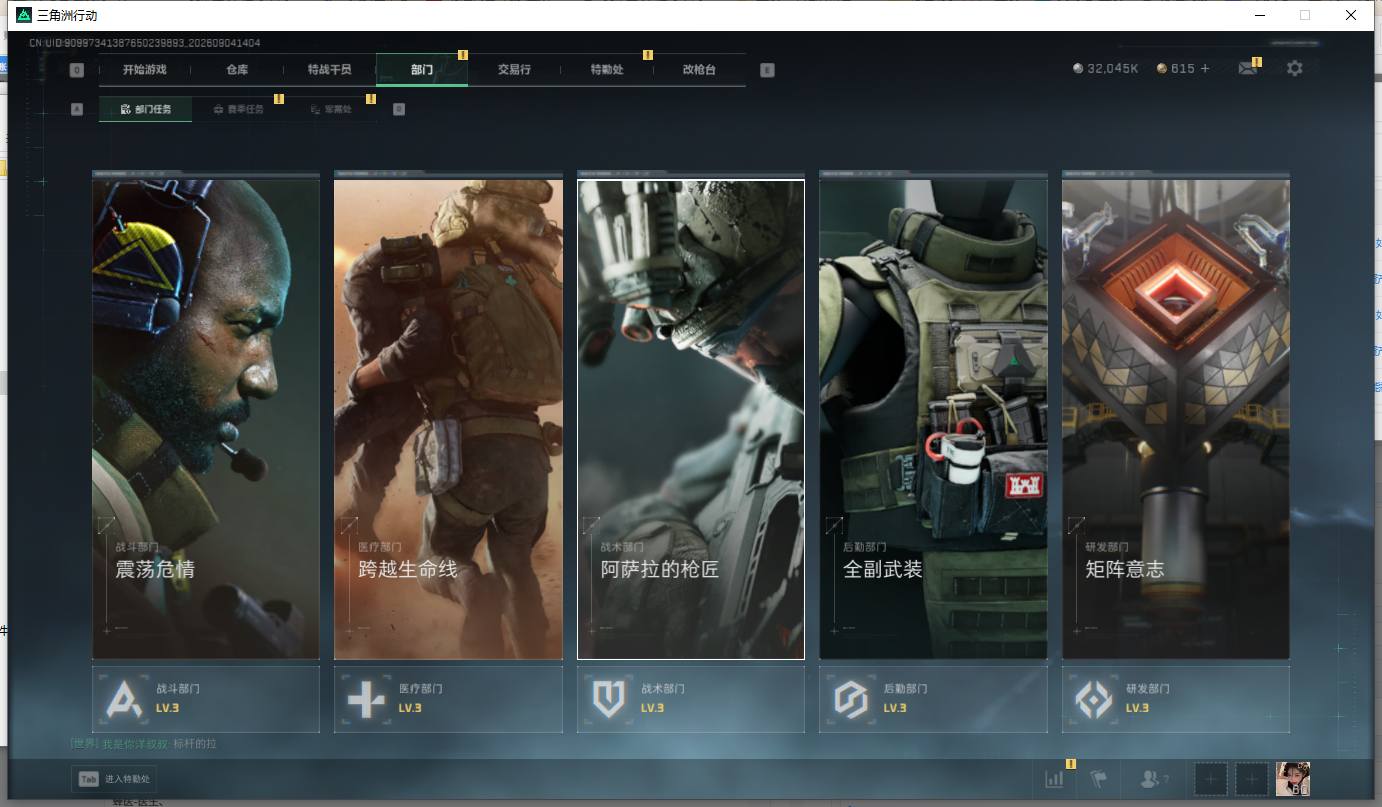Viewport: 1382px width, 807px height.
Task: Open the 震荡危情 mission card
Action: (x=206, y=418)
